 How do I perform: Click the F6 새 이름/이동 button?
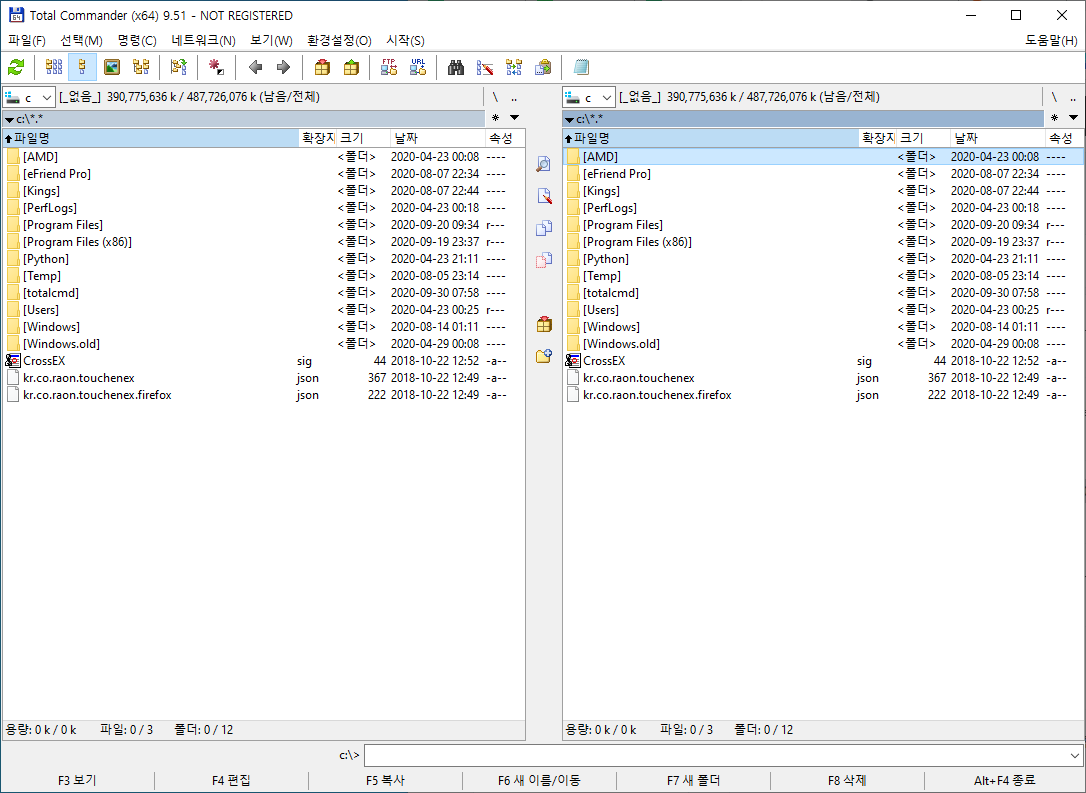click(x=539, y=781)
